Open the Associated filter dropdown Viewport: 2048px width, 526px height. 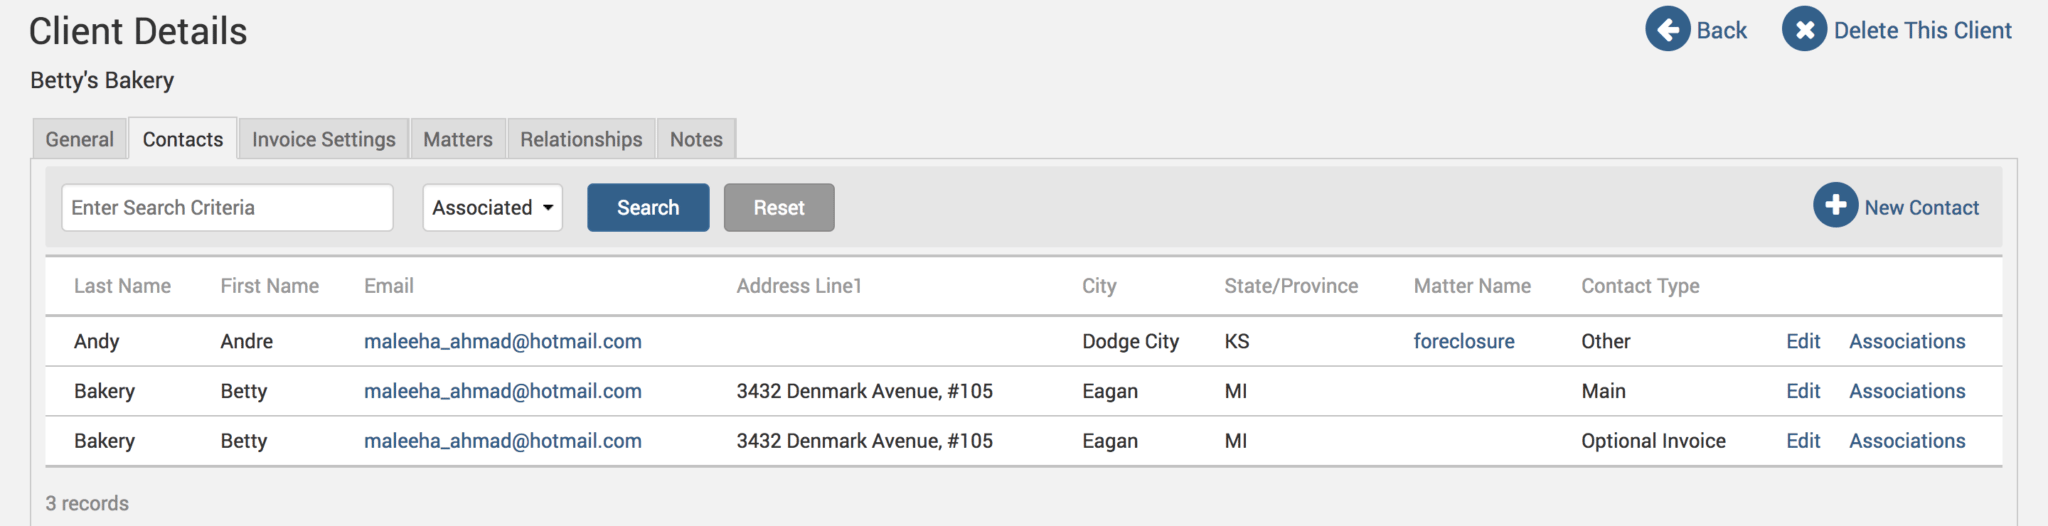click(492, 208)
